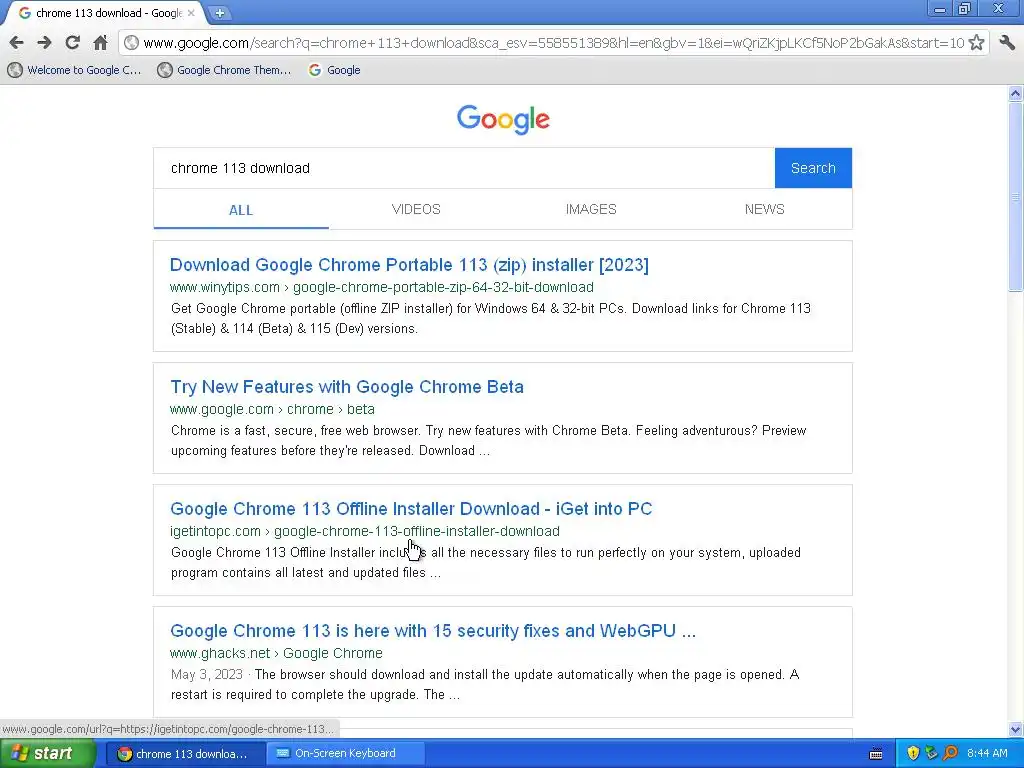Click the page scrollbar down arrow
Screen dimensions: 1024x768
point(1016,729)
